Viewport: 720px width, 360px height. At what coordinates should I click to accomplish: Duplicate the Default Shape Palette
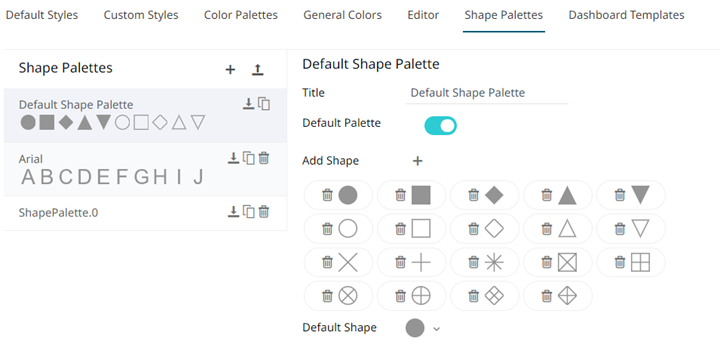pyautogui.click(x=264, y=104)
